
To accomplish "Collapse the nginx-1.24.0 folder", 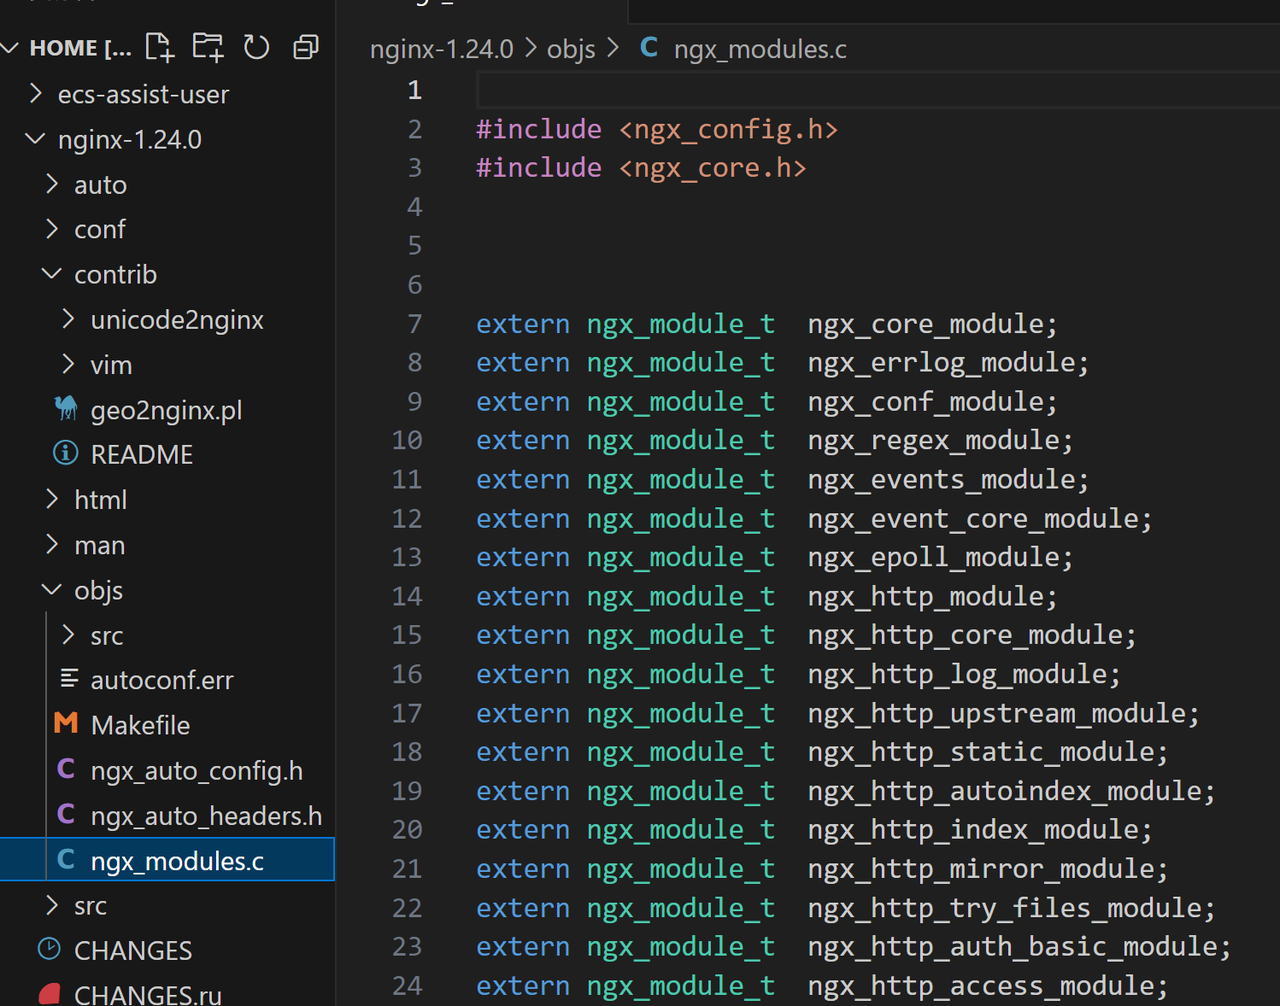I will point(129,139).
